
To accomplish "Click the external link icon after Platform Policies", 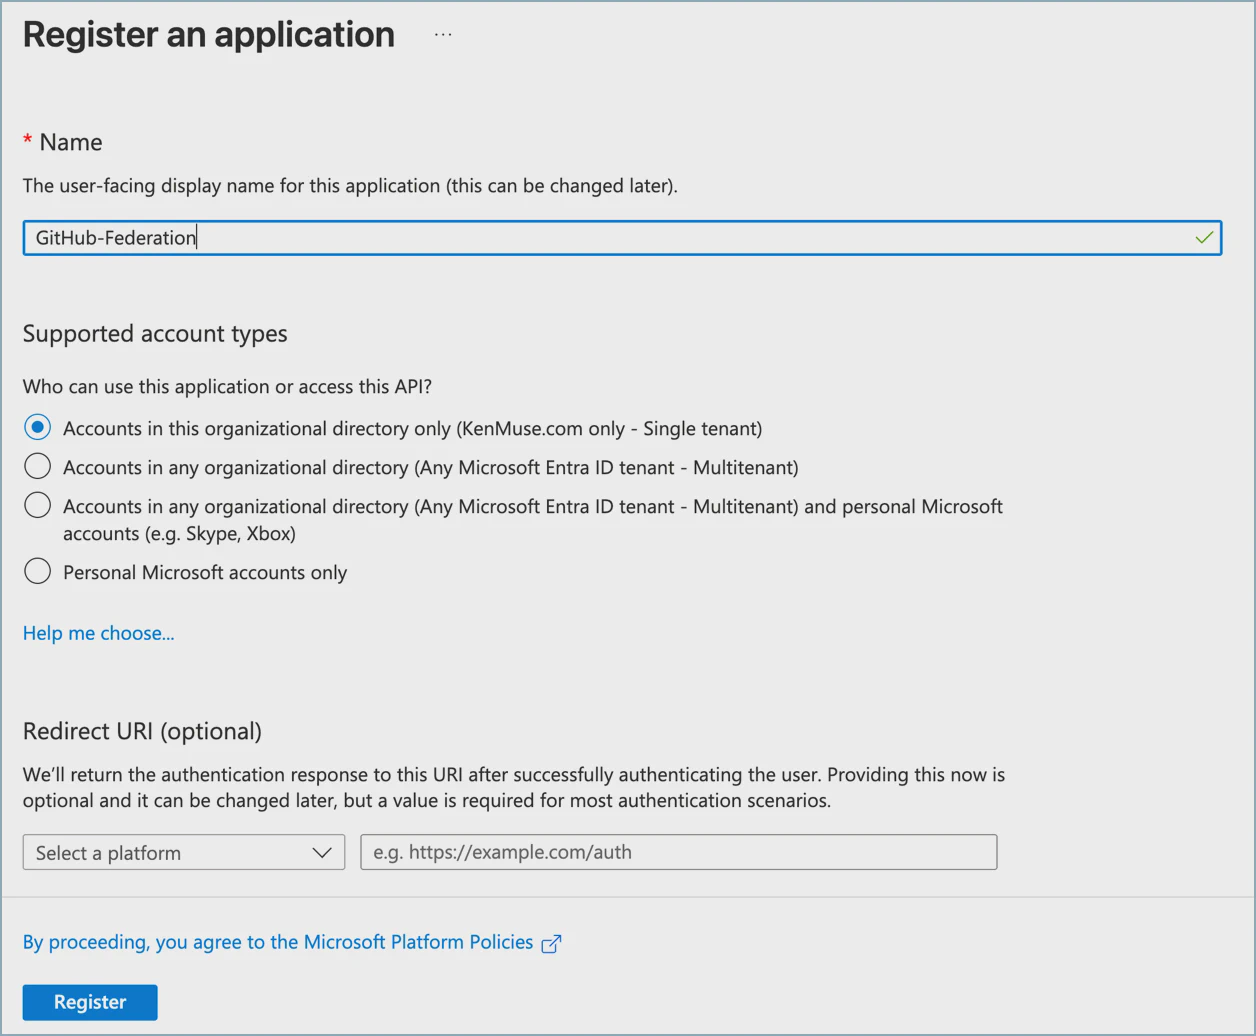I will (551, 943).
